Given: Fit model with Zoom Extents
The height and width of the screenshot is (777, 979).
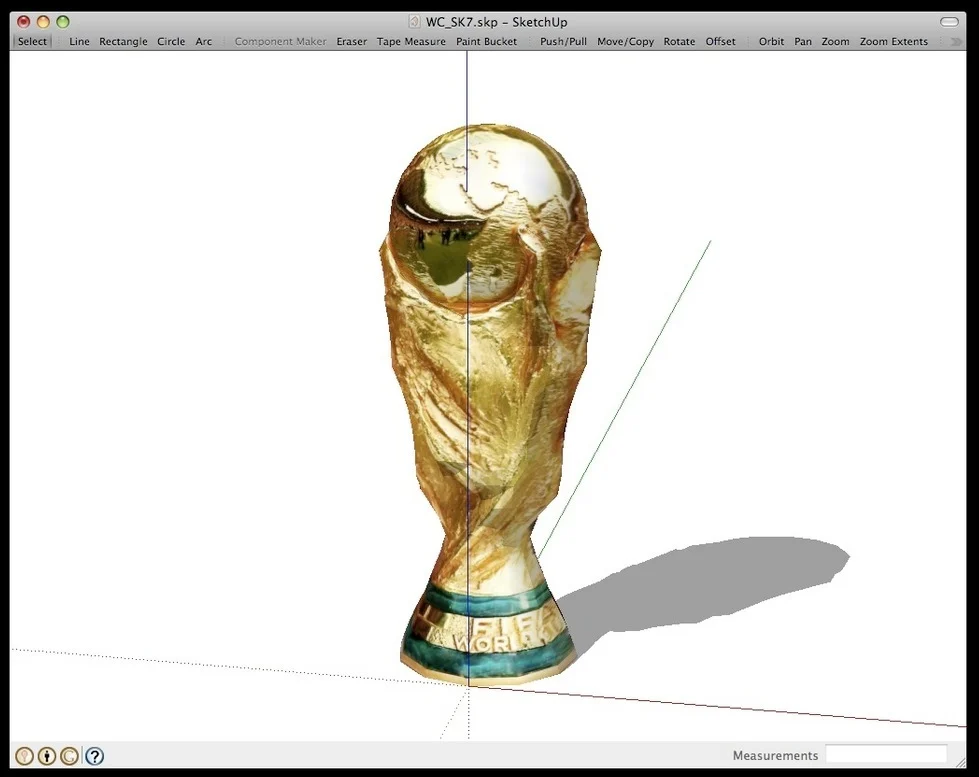Looking at the screenshot, I should click(x=893, y=41).
